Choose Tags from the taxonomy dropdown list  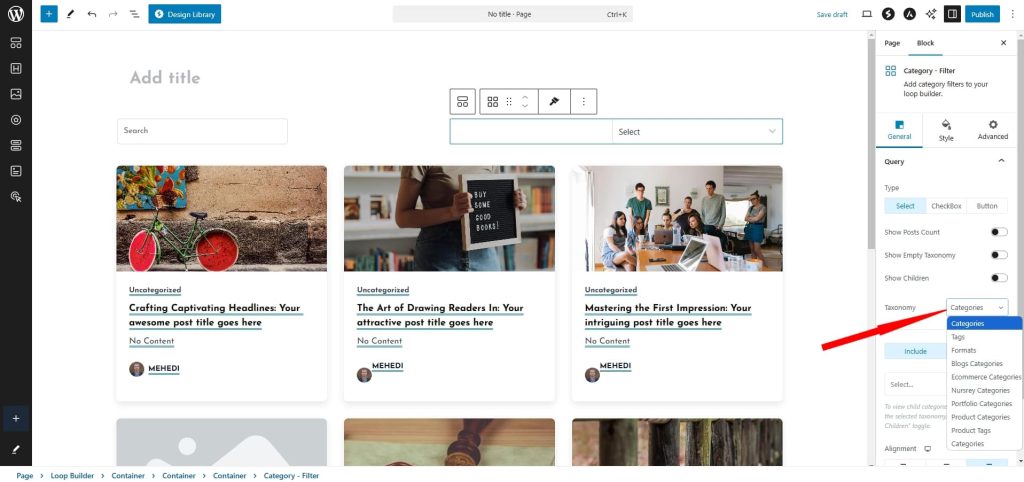[x=958, y=337]
